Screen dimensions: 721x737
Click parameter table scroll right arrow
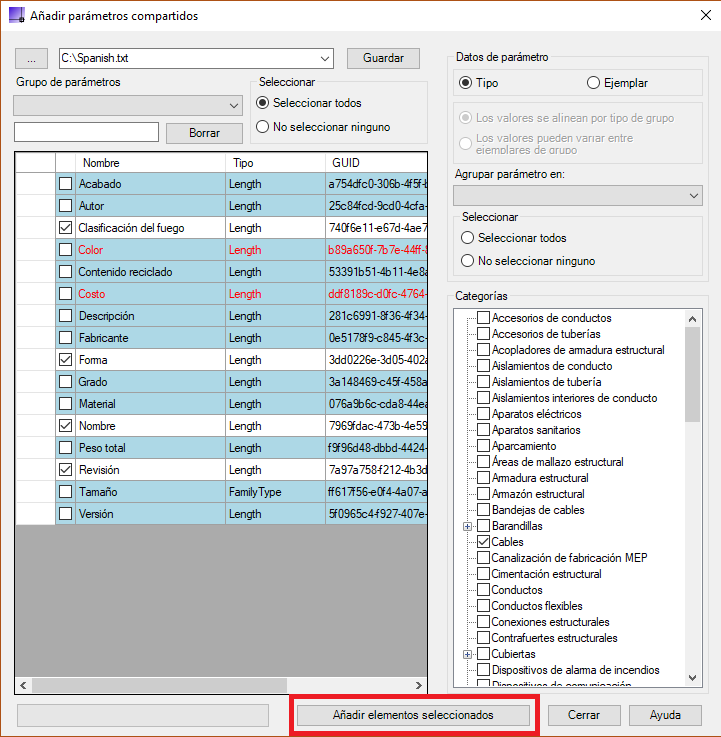[419, 685]
